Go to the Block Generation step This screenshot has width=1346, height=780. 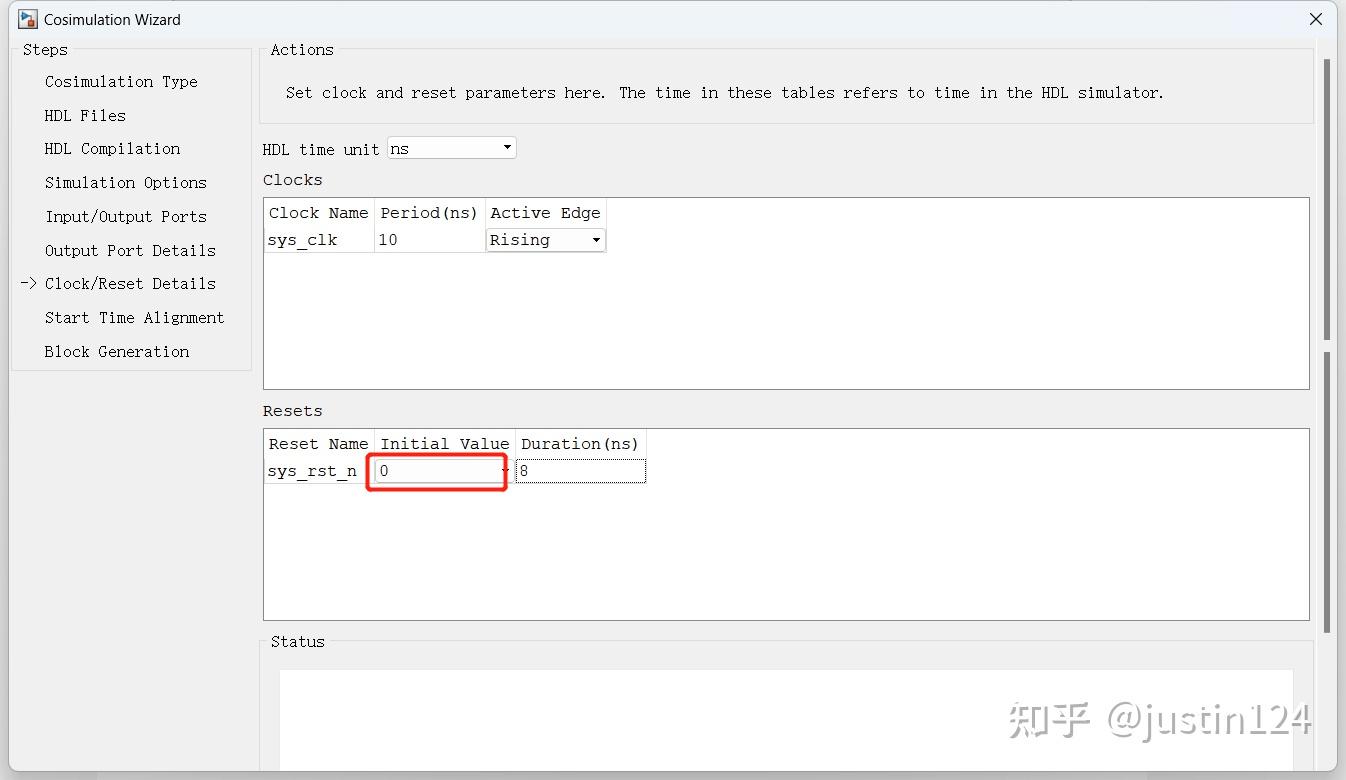pyautogui.click(x=116, y=352)
